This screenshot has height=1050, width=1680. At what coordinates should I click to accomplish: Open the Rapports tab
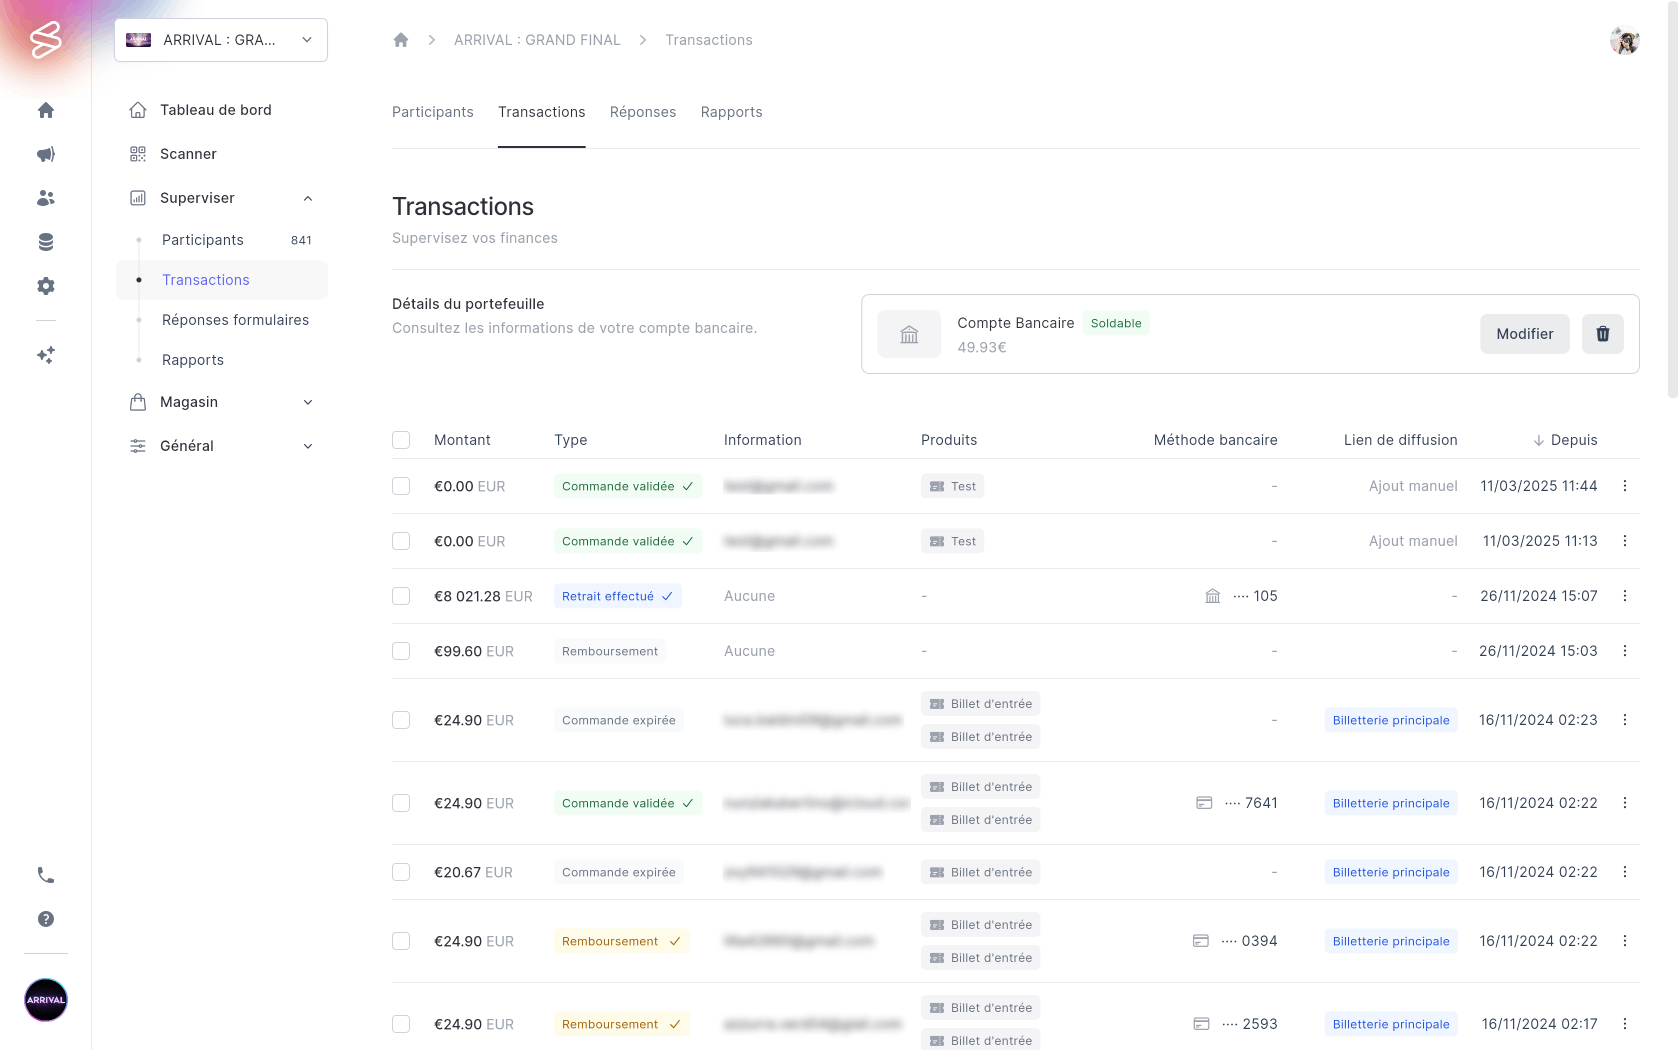pyautogui.click(x=731, y=112)
